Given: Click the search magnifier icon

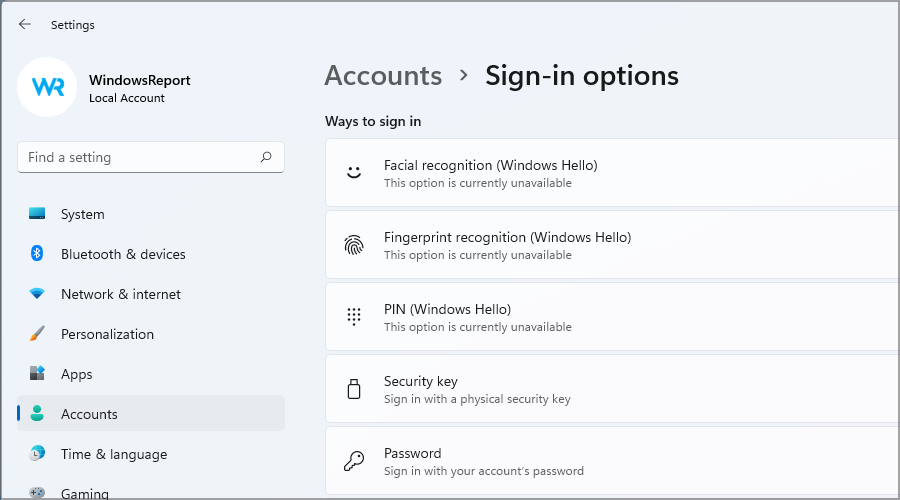Looking at the screenshot, I should point(266,157).
